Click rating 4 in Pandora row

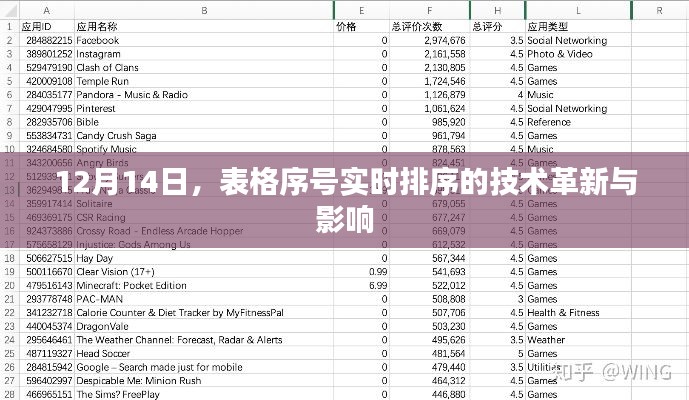point(497,95)
